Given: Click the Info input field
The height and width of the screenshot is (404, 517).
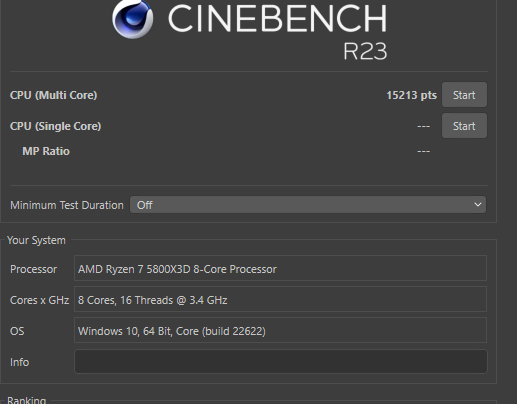Looking at the screenshot, I should click(281, 362).
